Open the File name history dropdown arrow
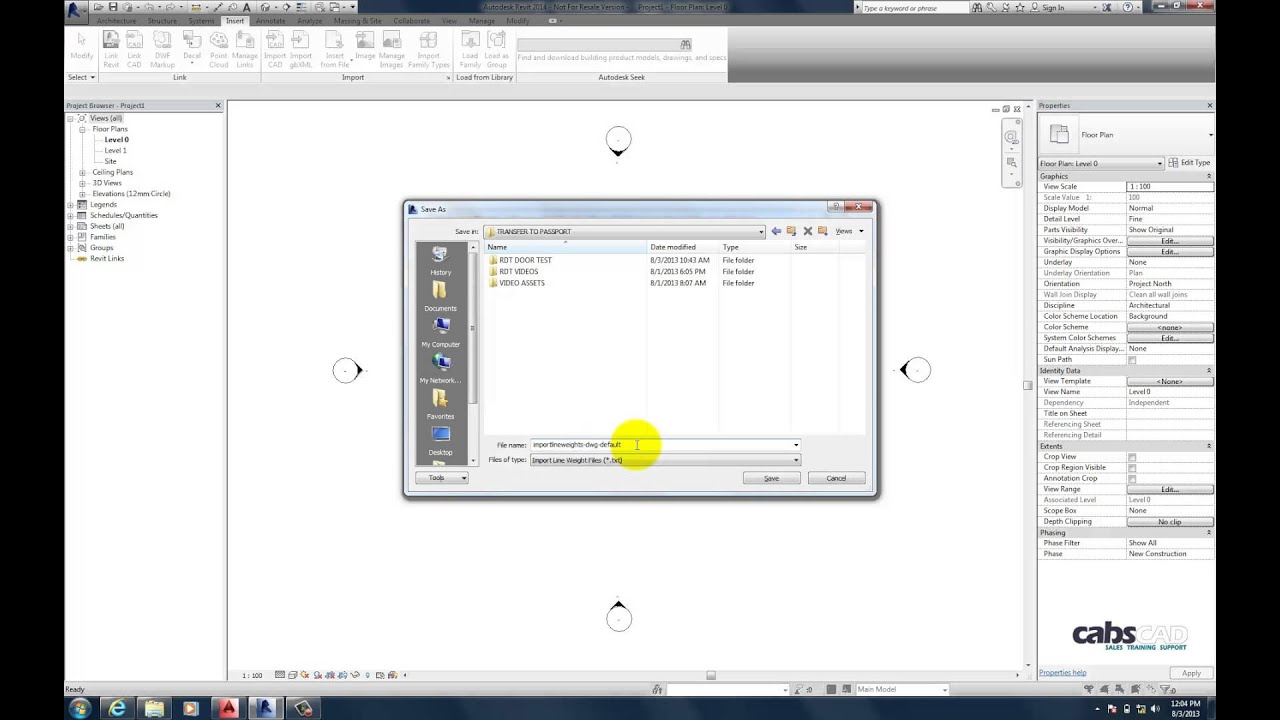This screenshot has height=720, width=1280. click(x=796, y=445)
